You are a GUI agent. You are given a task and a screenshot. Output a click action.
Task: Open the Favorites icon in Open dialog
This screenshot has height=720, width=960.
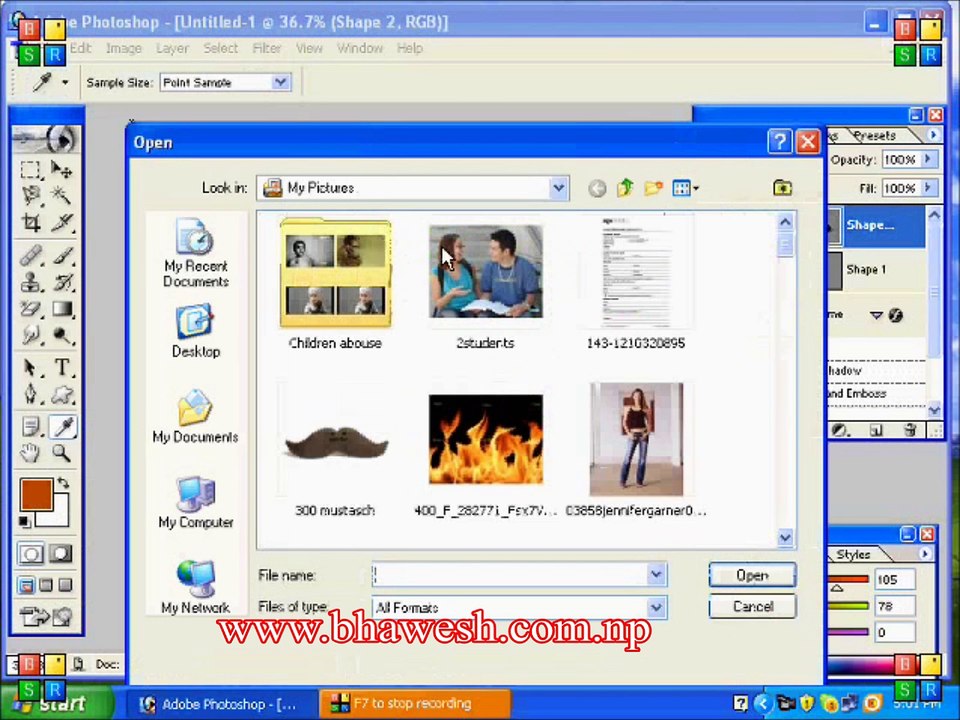[782, 187]
